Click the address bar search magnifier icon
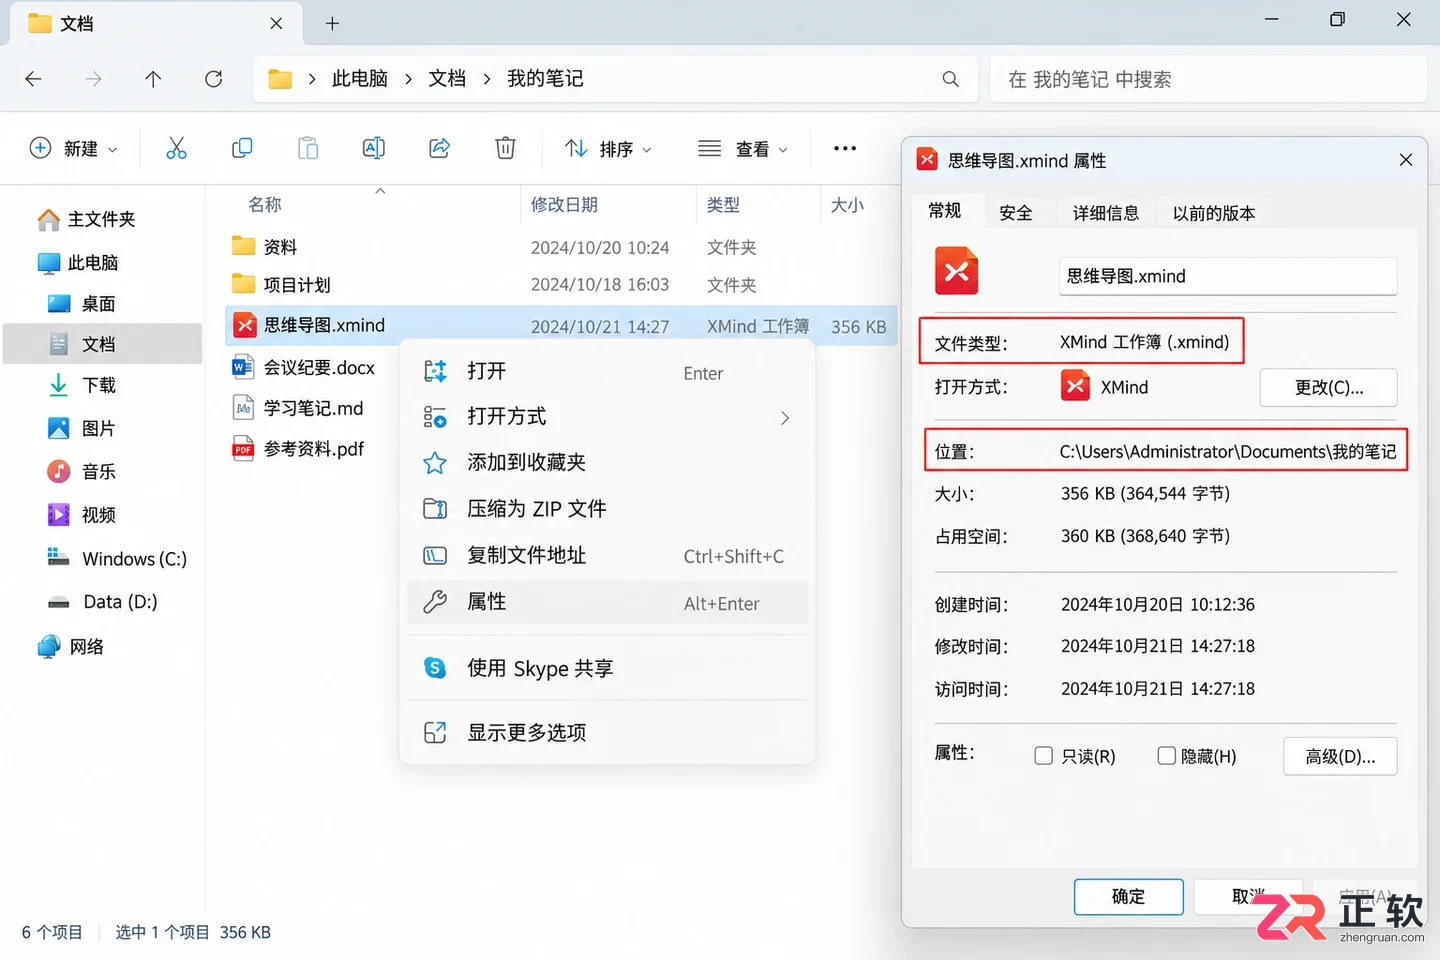 (950, 79)
